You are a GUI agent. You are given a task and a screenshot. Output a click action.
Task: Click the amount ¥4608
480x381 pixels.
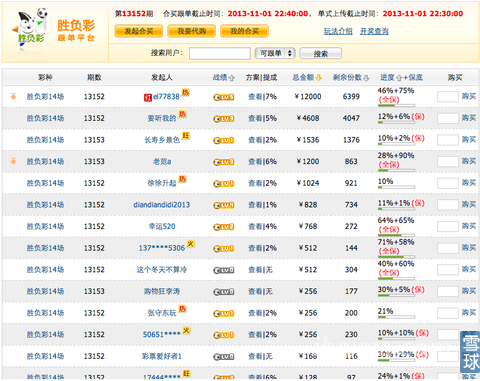[x=308, y=118]
